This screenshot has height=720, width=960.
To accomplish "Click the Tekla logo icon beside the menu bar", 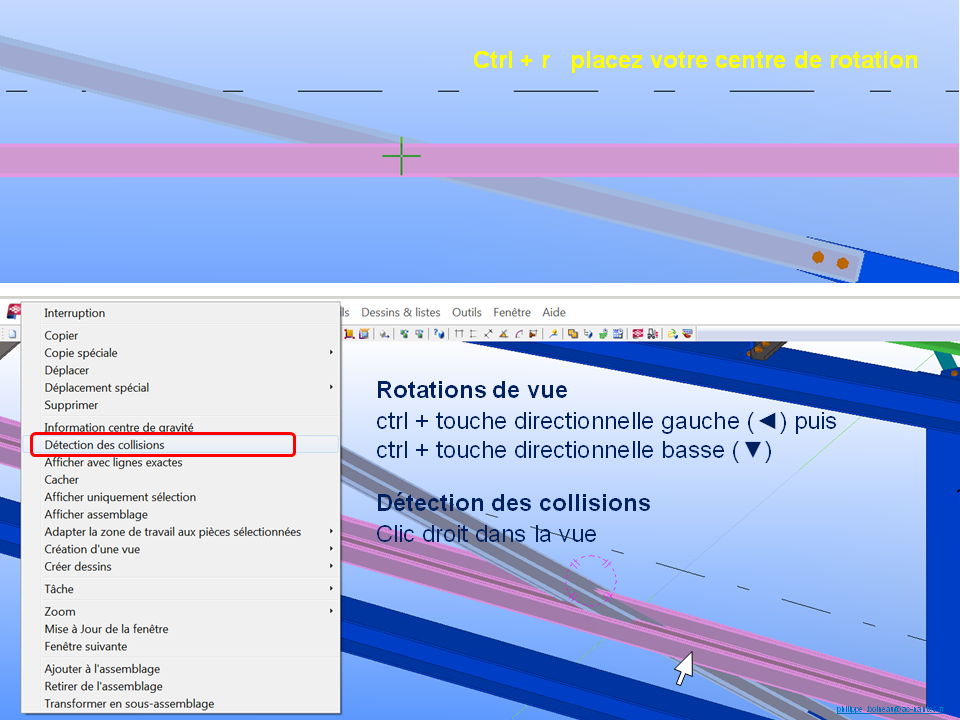I will click(x=13, y=312).
